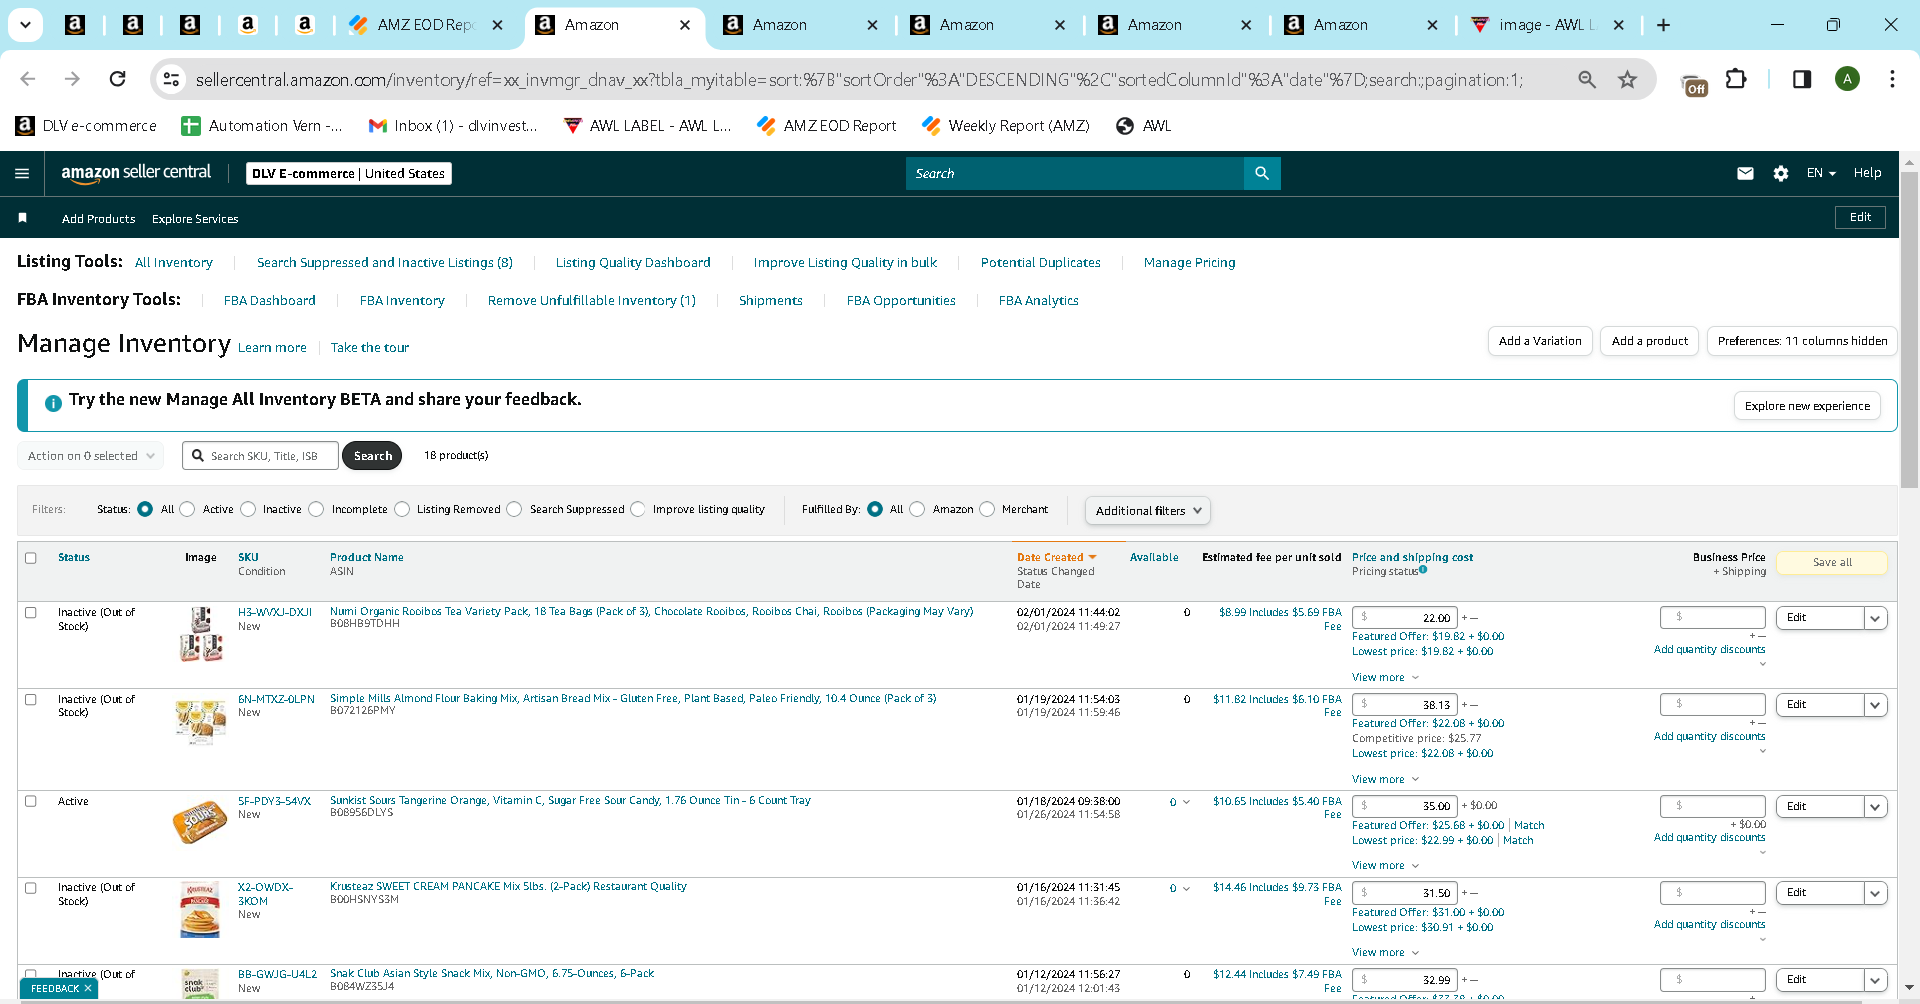
Task: Open the messages envelope icon
Action: click(x=1745, y=174)
